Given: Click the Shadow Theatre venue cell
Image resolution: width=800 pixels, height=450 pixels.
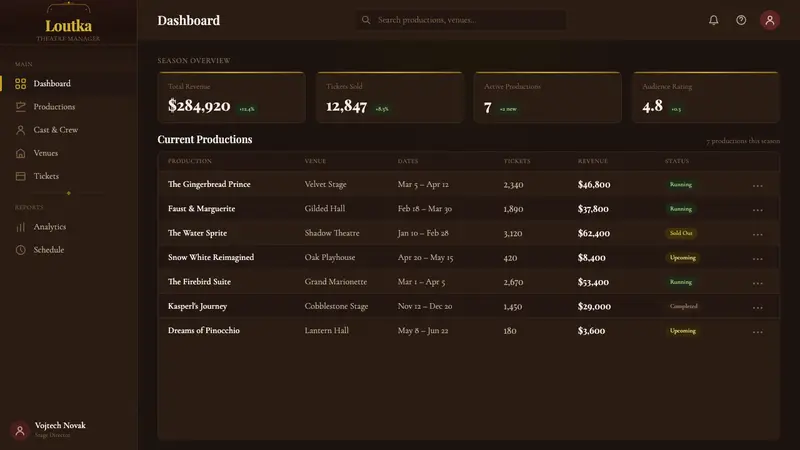Looking at the screenshot, I should pyautogui.click(x=332, y=233).
